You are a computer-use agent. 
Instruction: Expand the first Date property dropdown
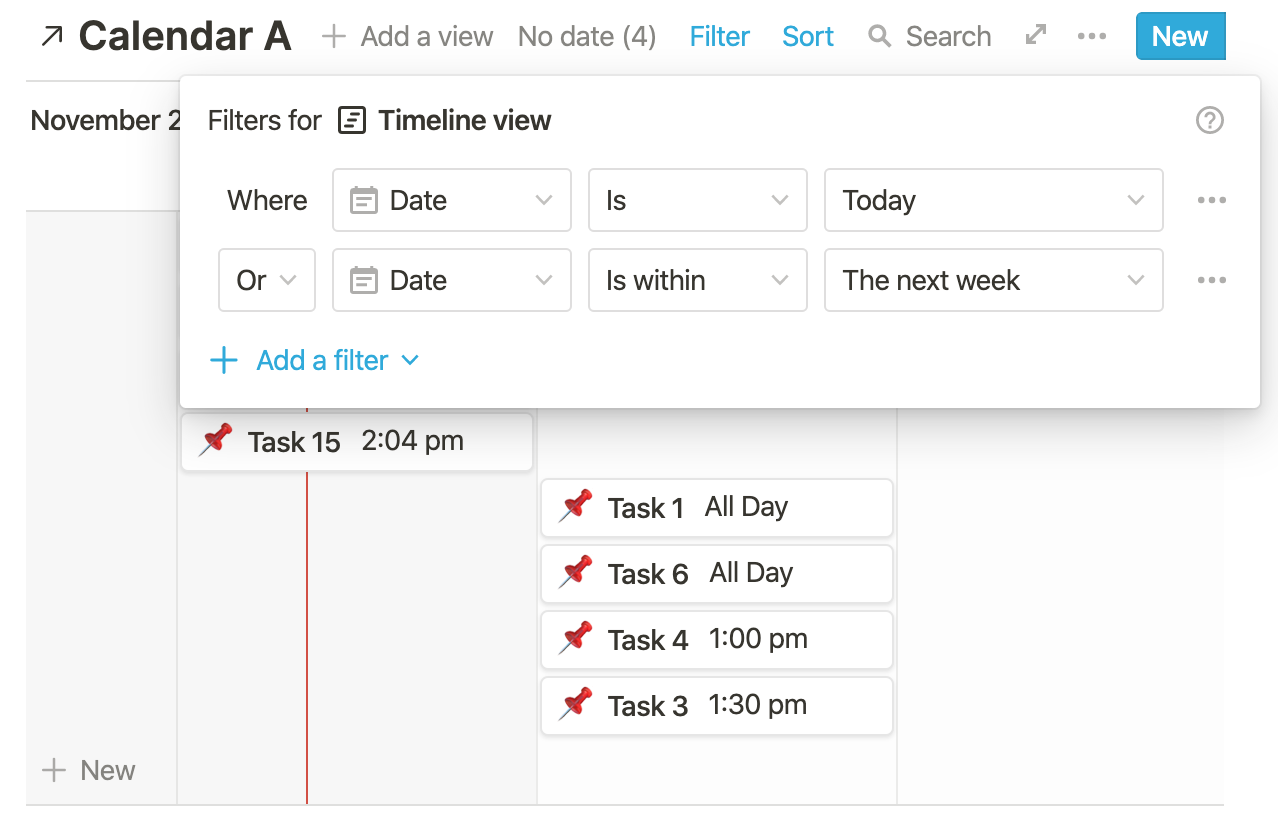tap(451, 200)
